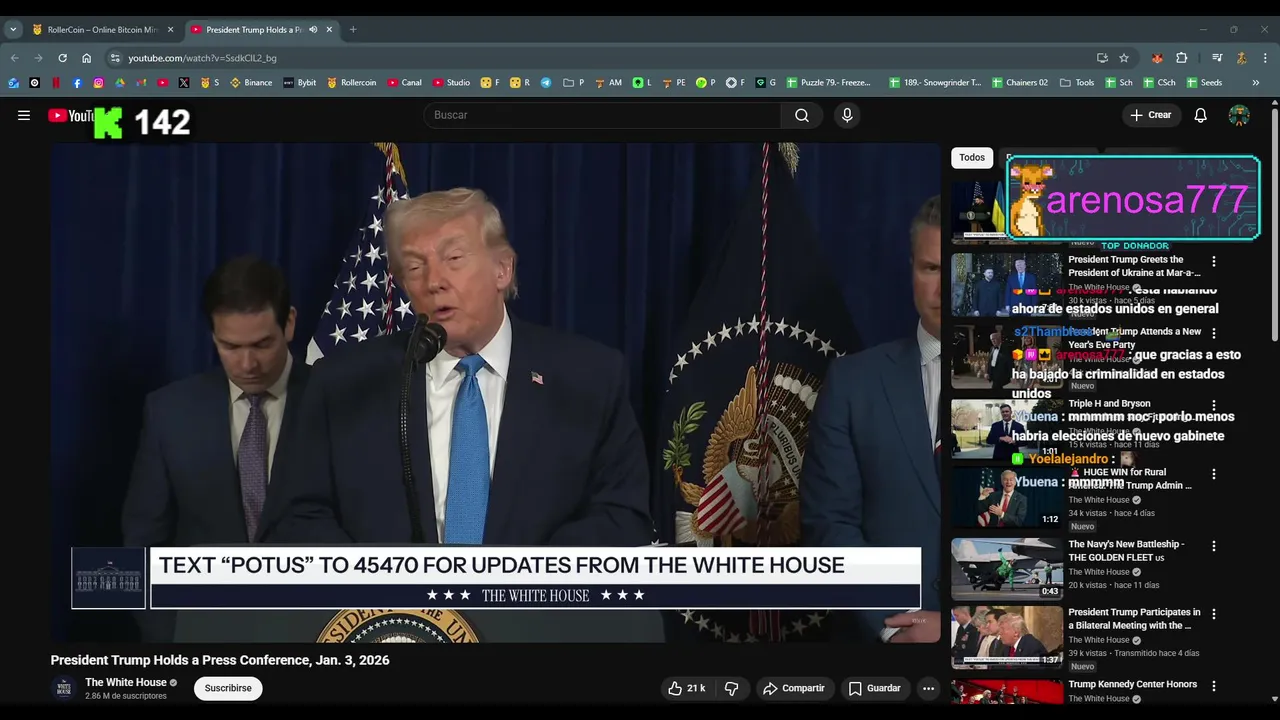The image size is (1280, 720).
Task: Start voice search with the microphone icon
Action: tap(847, 115)
